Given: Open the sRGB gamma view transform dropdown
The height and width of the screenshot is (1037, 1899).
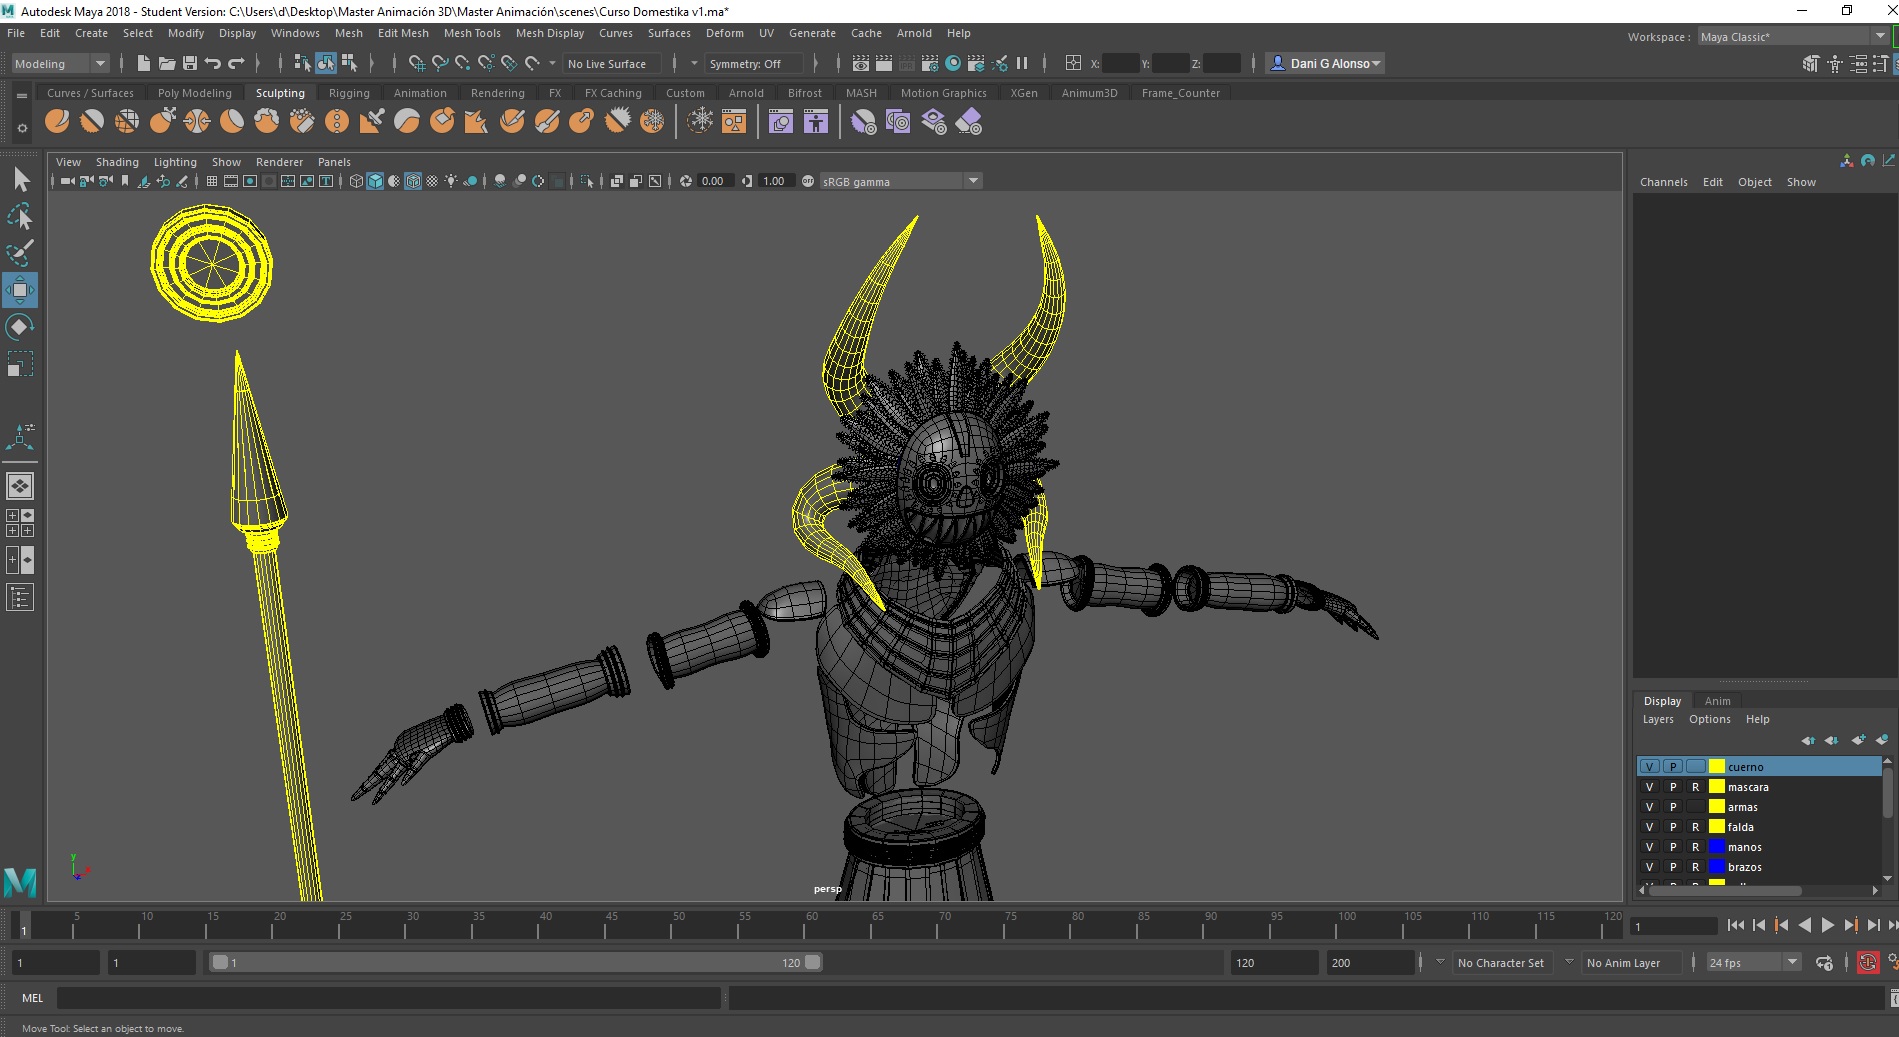Looking at the screenshot, I should point(900,181).
